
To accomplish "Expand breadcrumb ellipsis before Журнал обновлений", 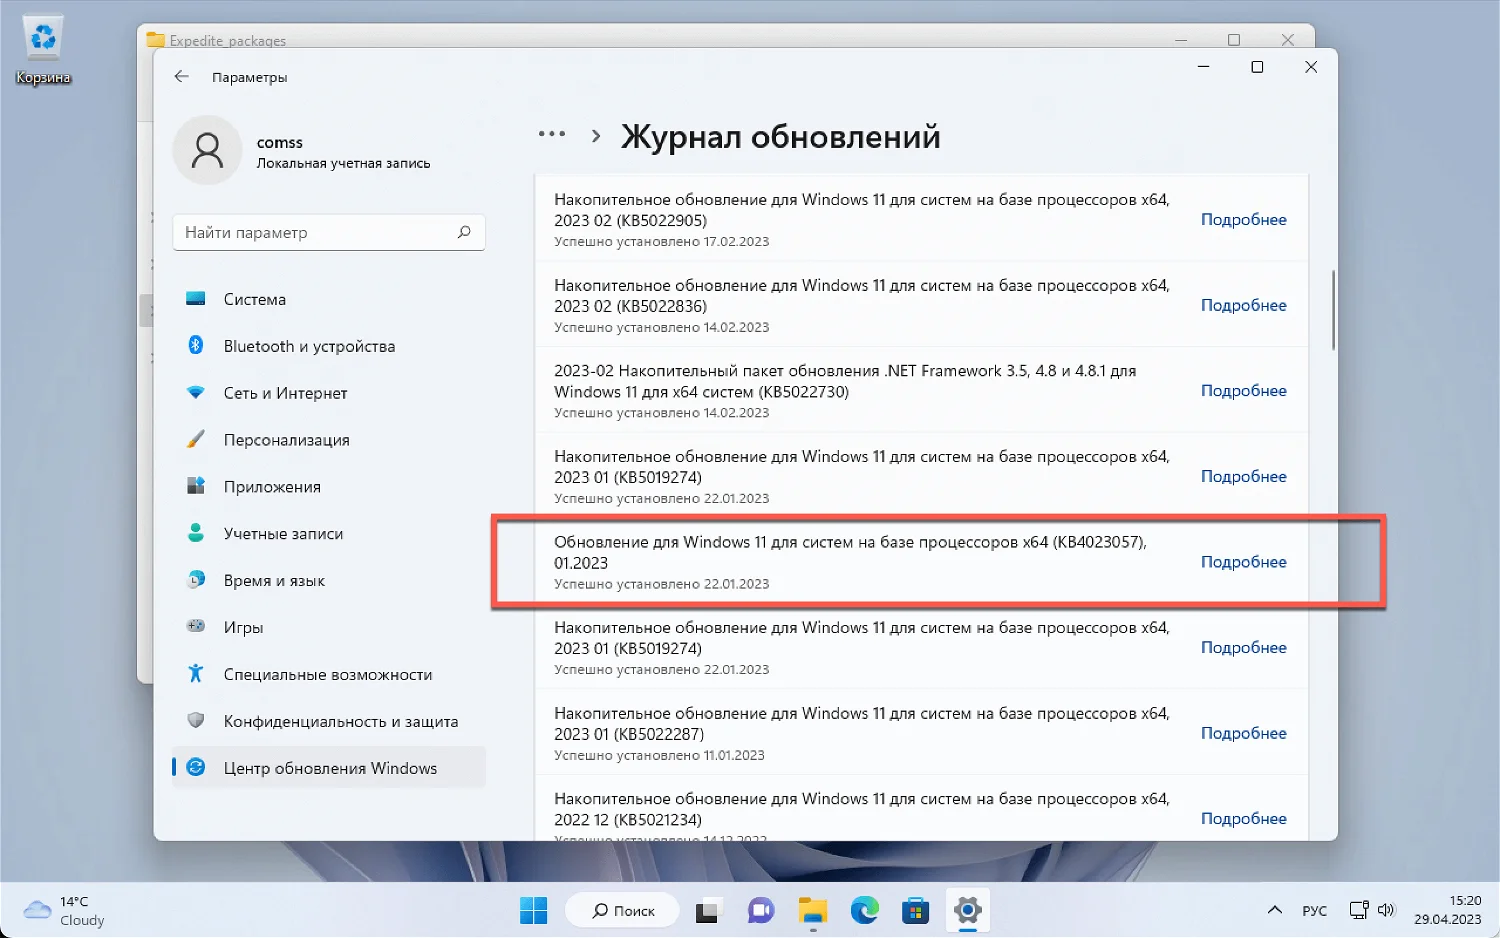I will (552, 134).
